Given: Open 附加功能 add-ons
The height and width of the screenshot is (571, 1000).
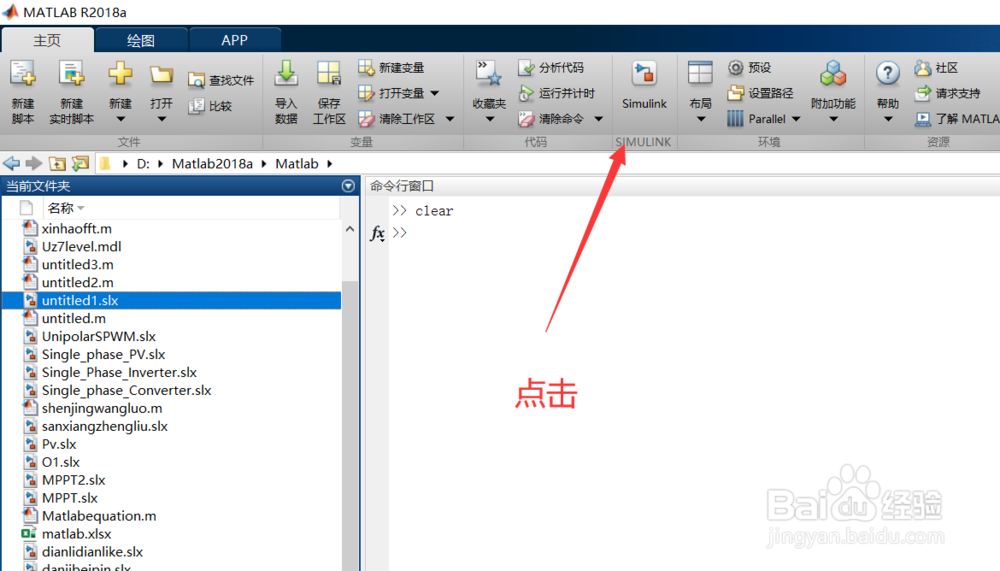Looking at the screenshot, I should (833, 93).
